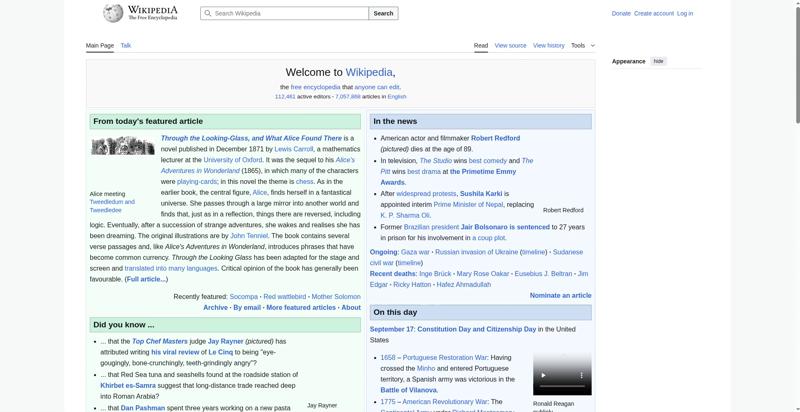Open the Inge Brück recent death link
The height and width of the screenshot is (412, 800).
(x=435, y=274)
